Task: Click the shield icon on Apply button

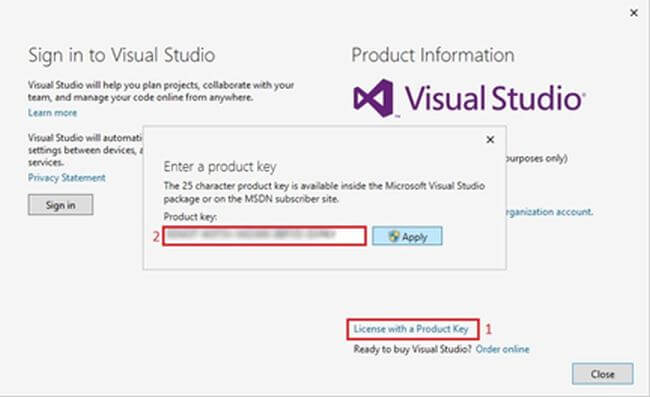Action: pyautogui.click(x=393, y=236)
